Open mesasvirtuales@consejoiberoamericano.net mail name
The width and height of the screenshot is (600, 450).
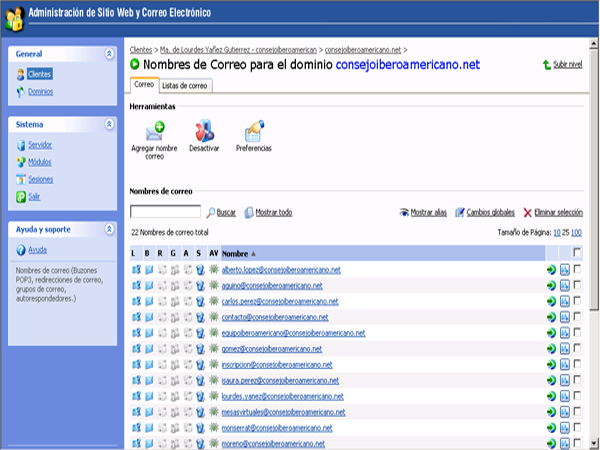(284, 412)
